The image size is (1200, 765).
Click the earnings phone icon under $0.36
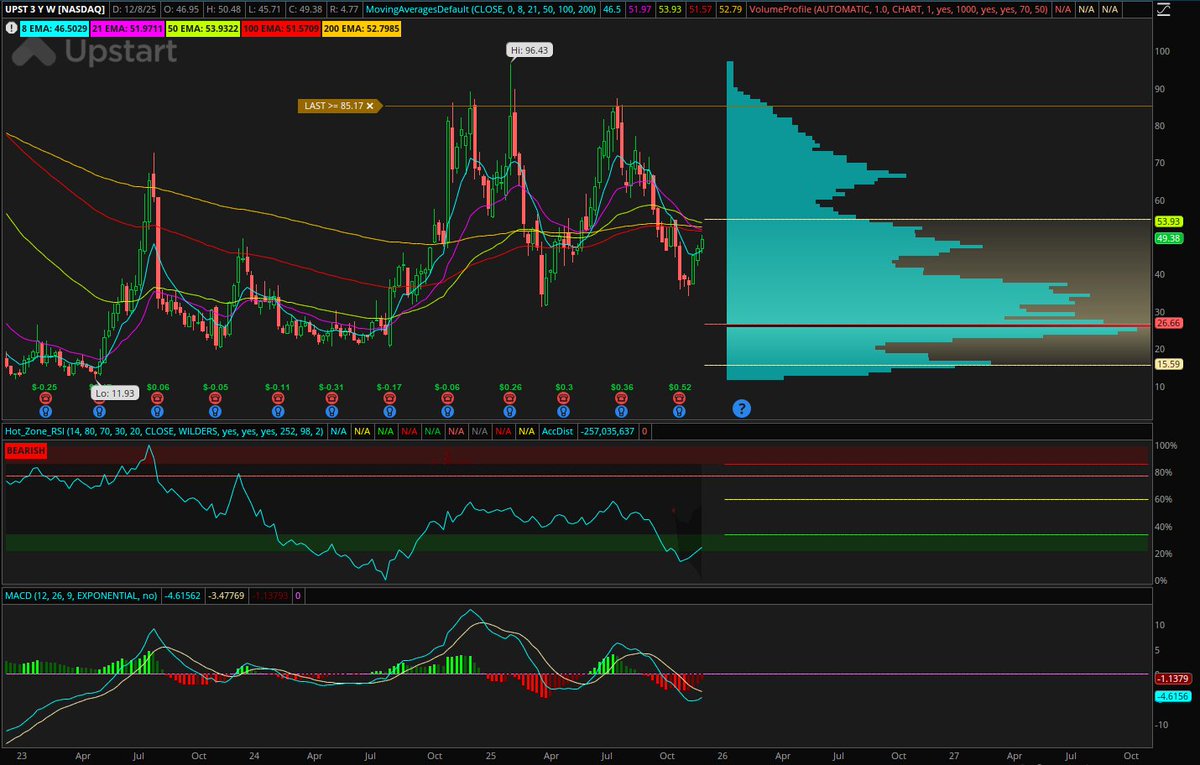(622, 398)
